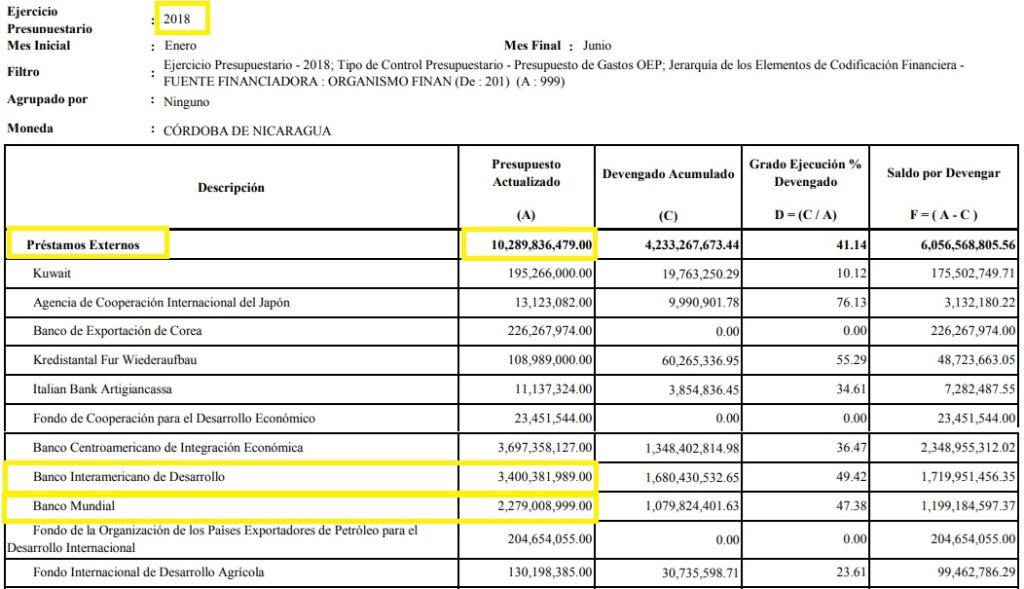Click the 'CÓRDOBA DE NICARAGUA' currency value

247,131
